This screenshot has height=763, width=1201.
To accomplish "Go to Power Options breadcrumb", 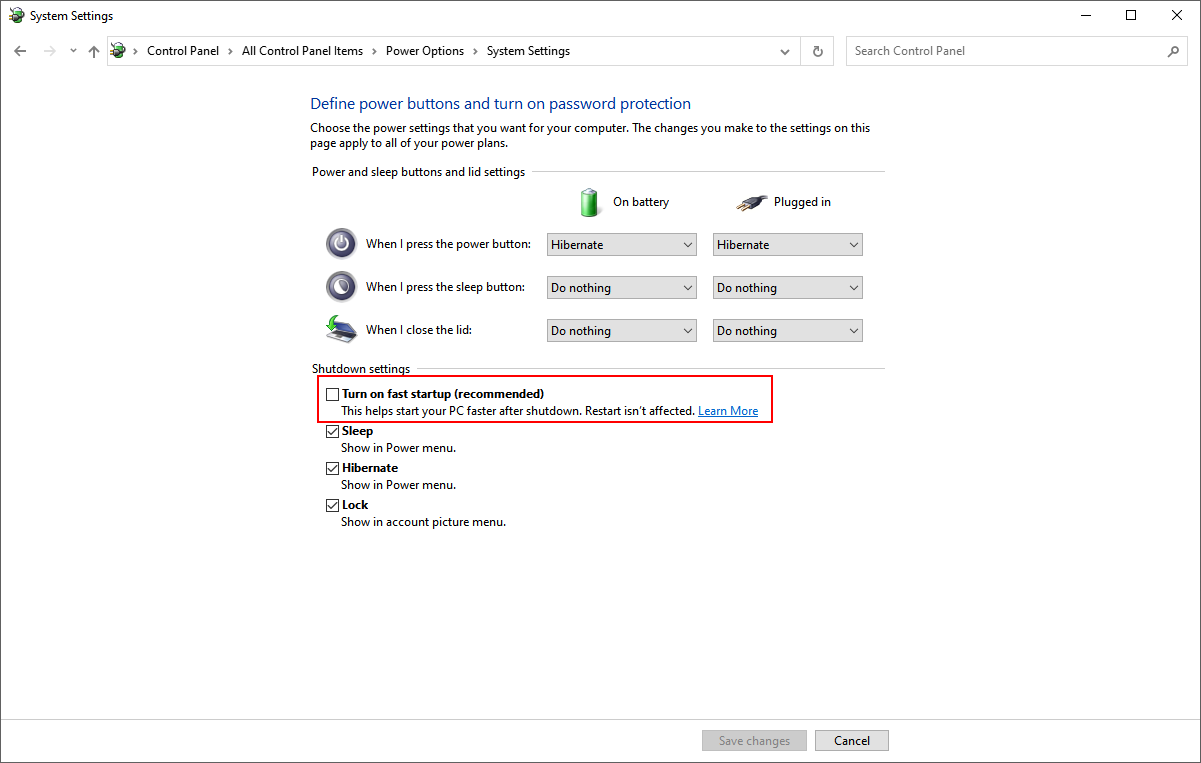I will tap(424, 50).
